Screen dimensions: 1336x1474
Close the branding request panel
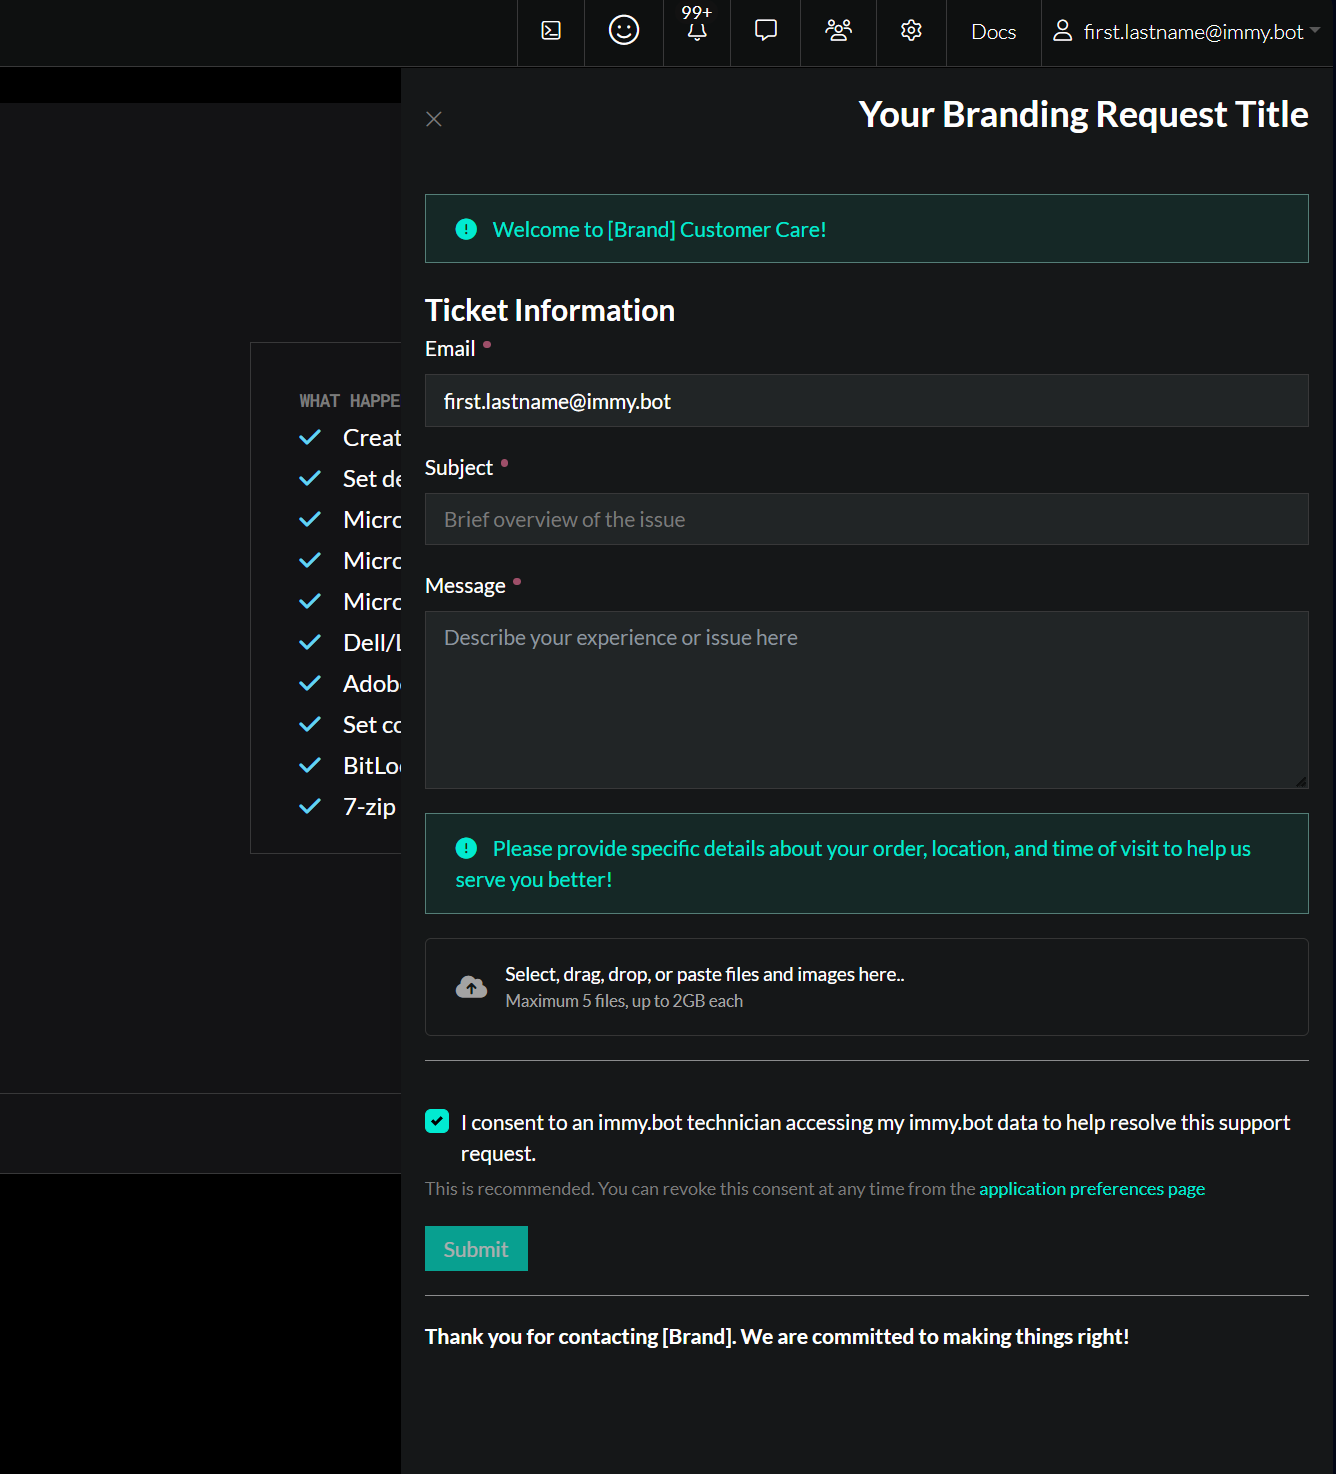tap(434, 119)
